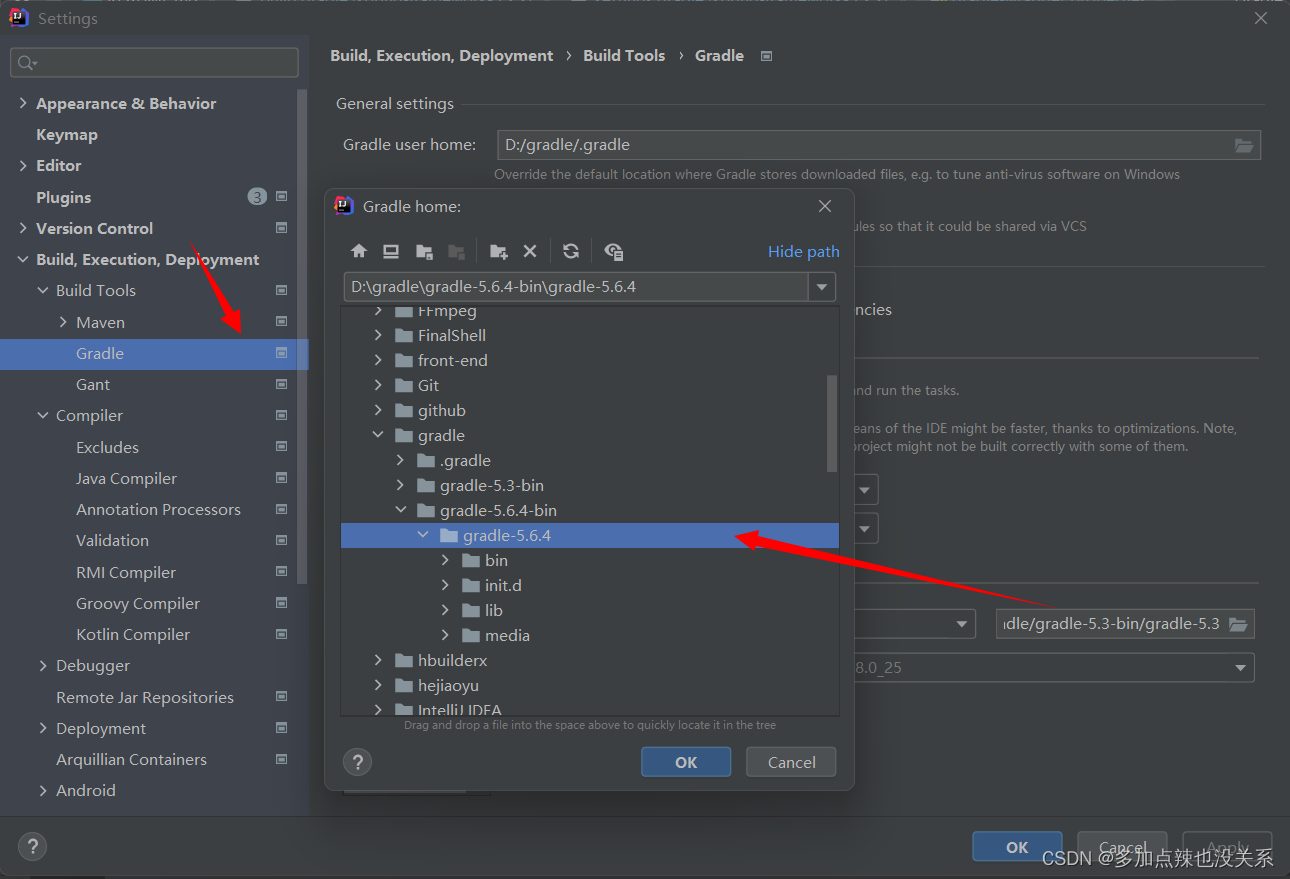Open Remote Jar Repositories settings
1290x879 pixels.
[x=145, y=697]
